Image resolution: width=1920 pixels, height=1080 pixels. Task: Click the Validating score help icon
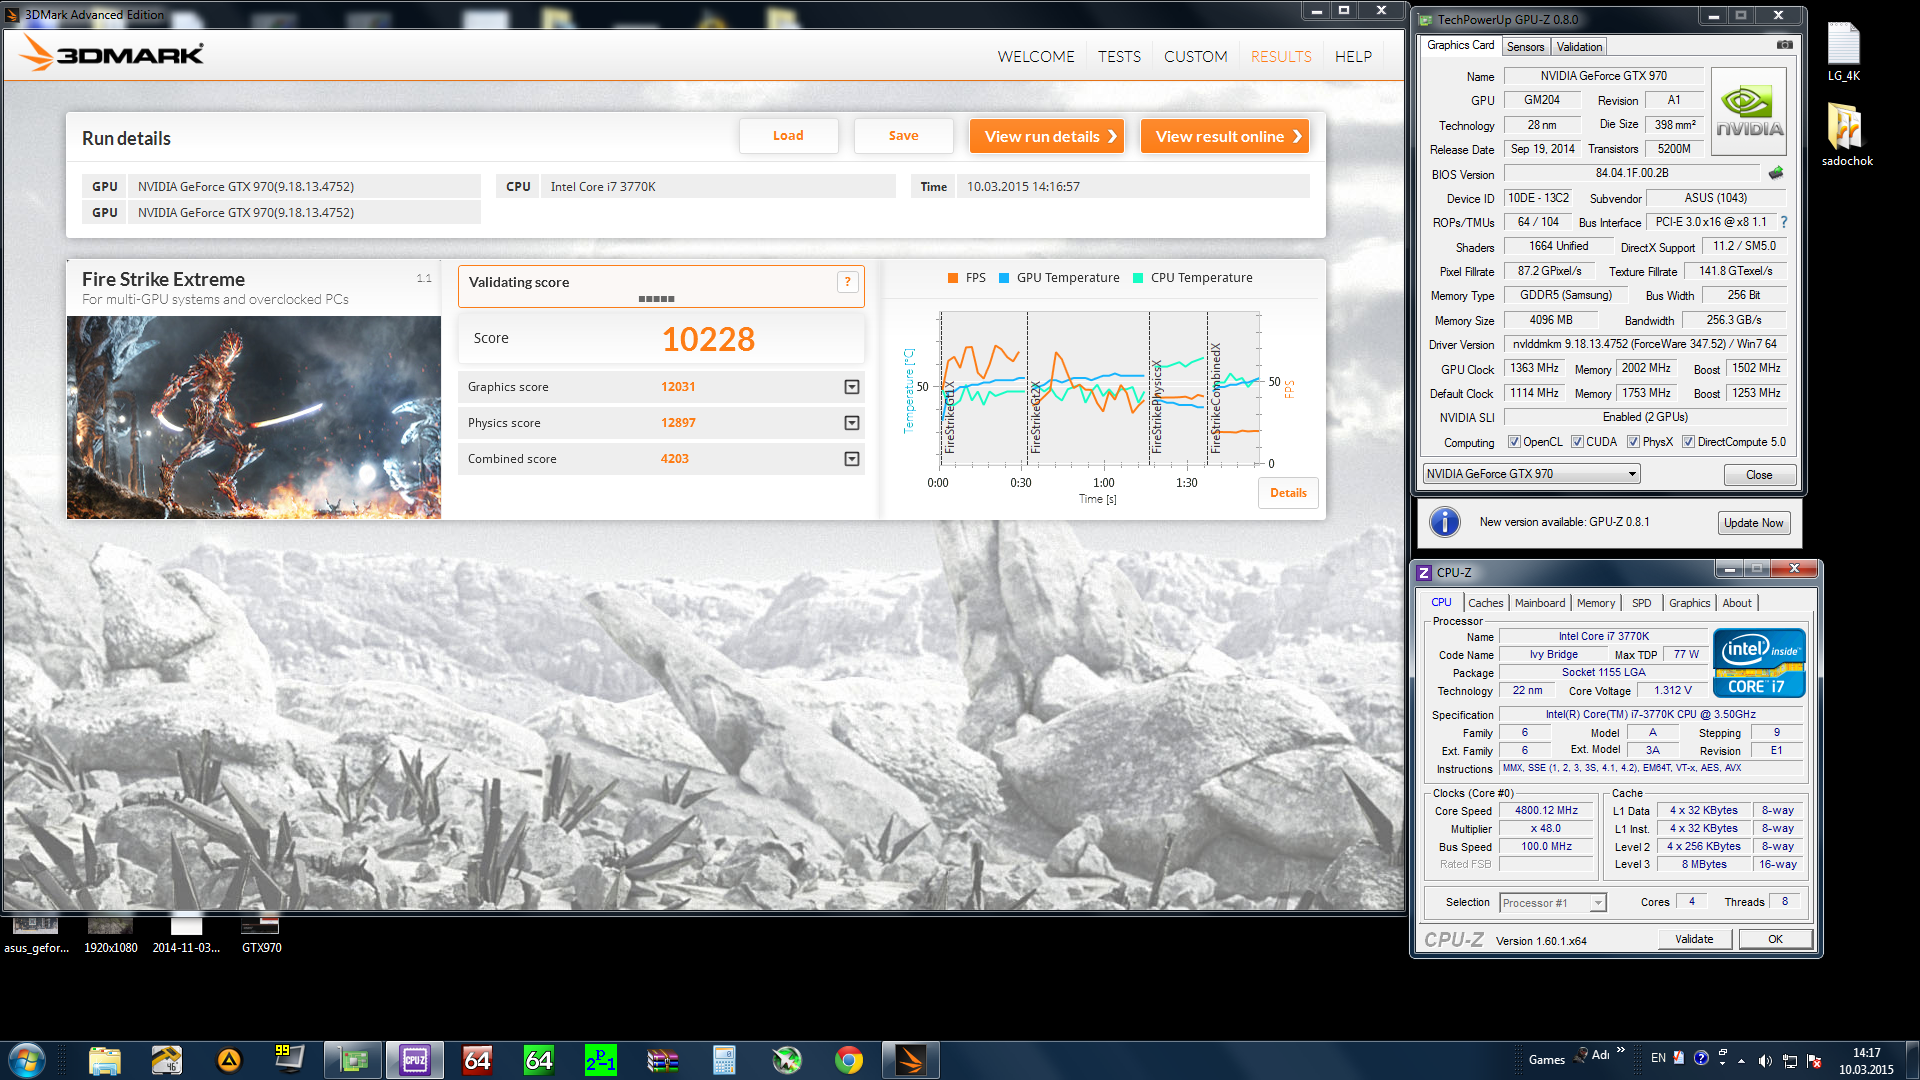click(847, 282)
